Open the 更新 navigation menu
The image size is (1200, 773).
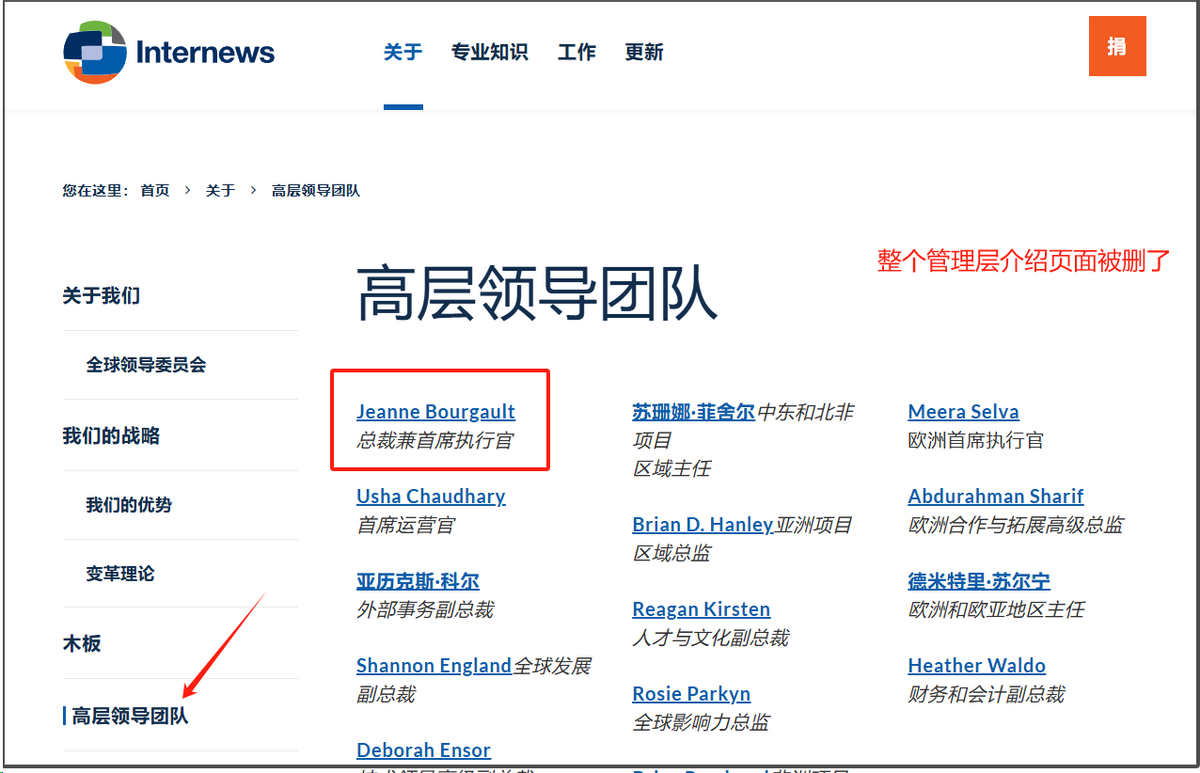644,52
